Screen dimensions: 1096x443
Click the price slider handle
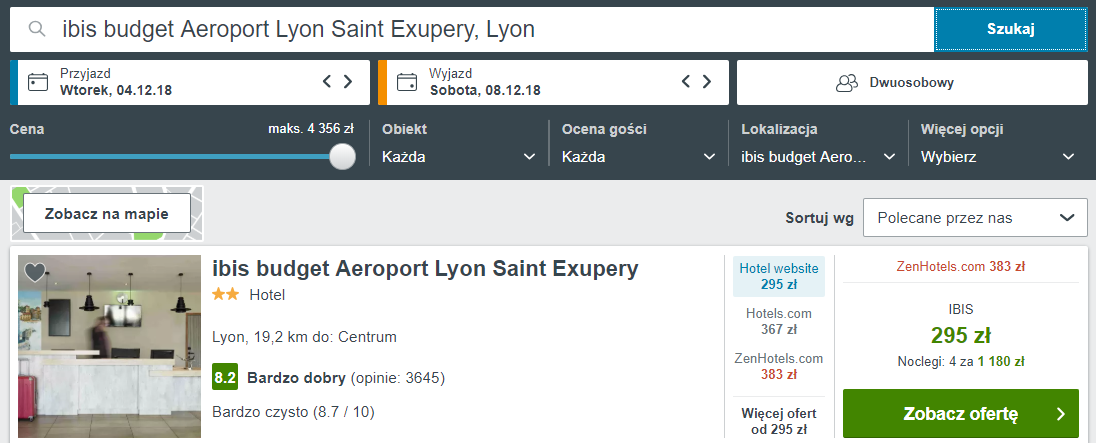coord(343,156)
